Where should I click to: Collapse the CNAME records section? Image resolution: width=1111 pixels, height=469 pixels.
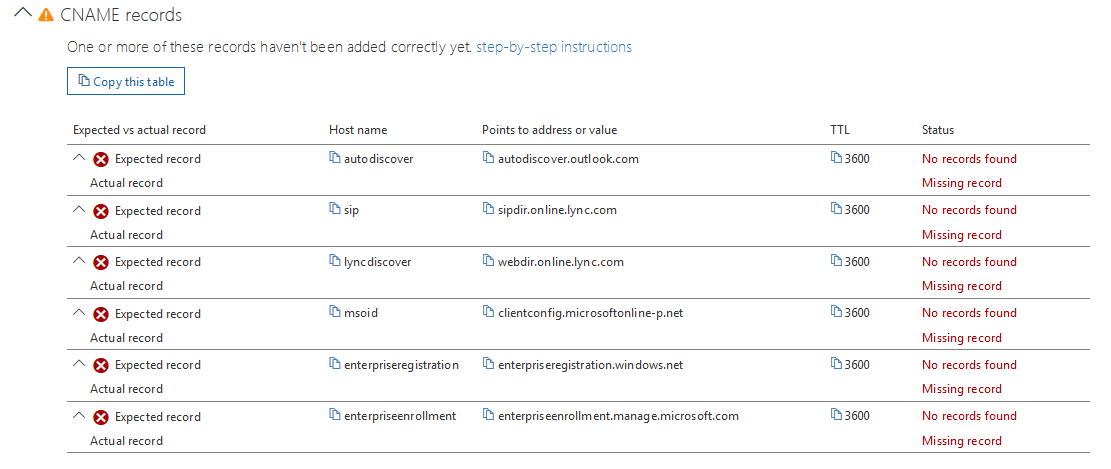24,13
